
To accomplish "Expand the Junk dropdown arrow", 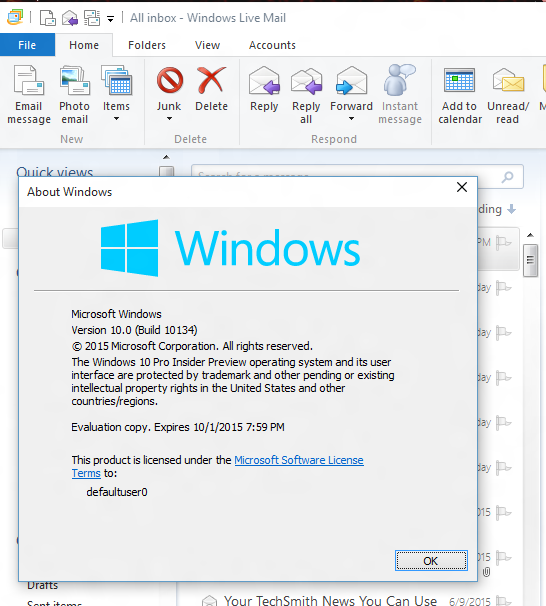I will point(169,119).
